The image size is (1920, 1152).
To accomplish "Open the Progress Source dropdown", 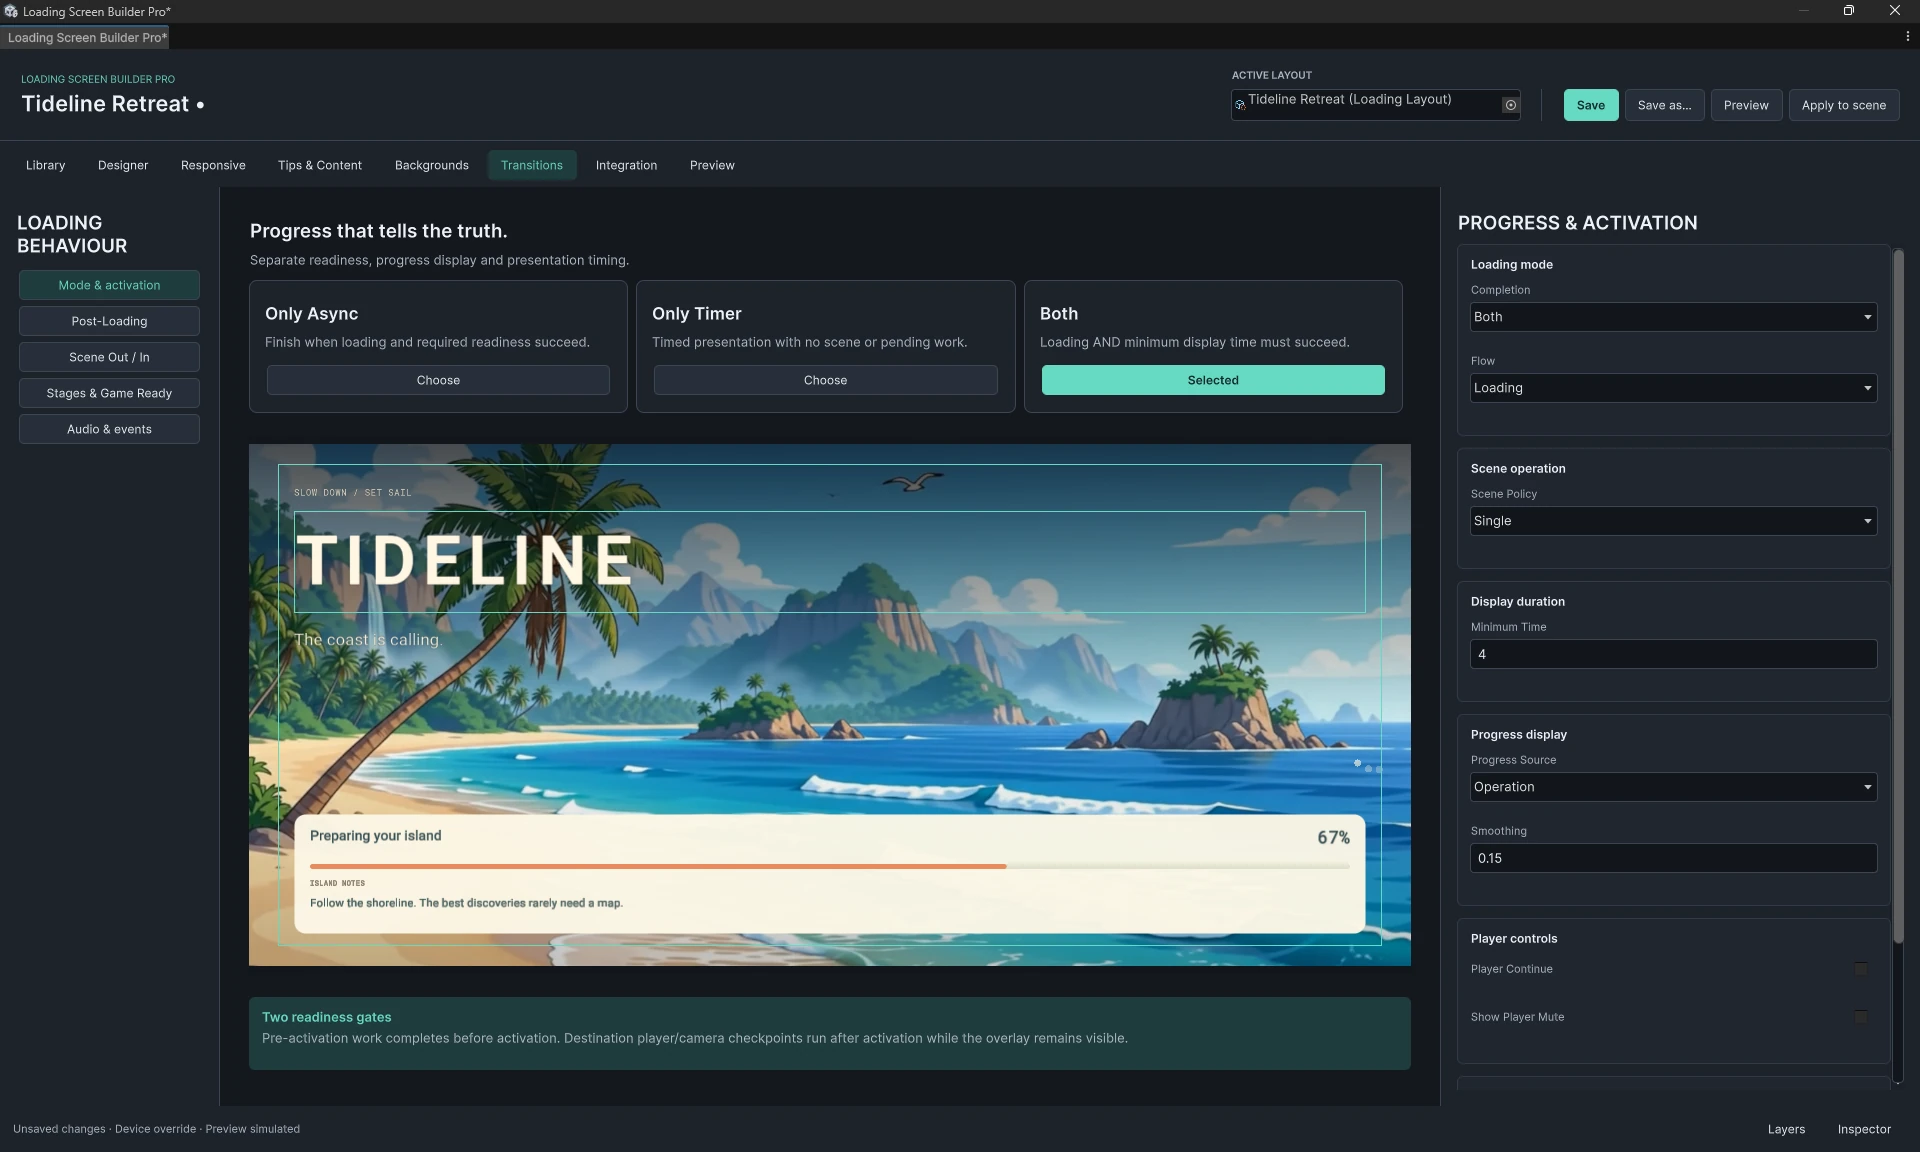I will point(1673,787).
